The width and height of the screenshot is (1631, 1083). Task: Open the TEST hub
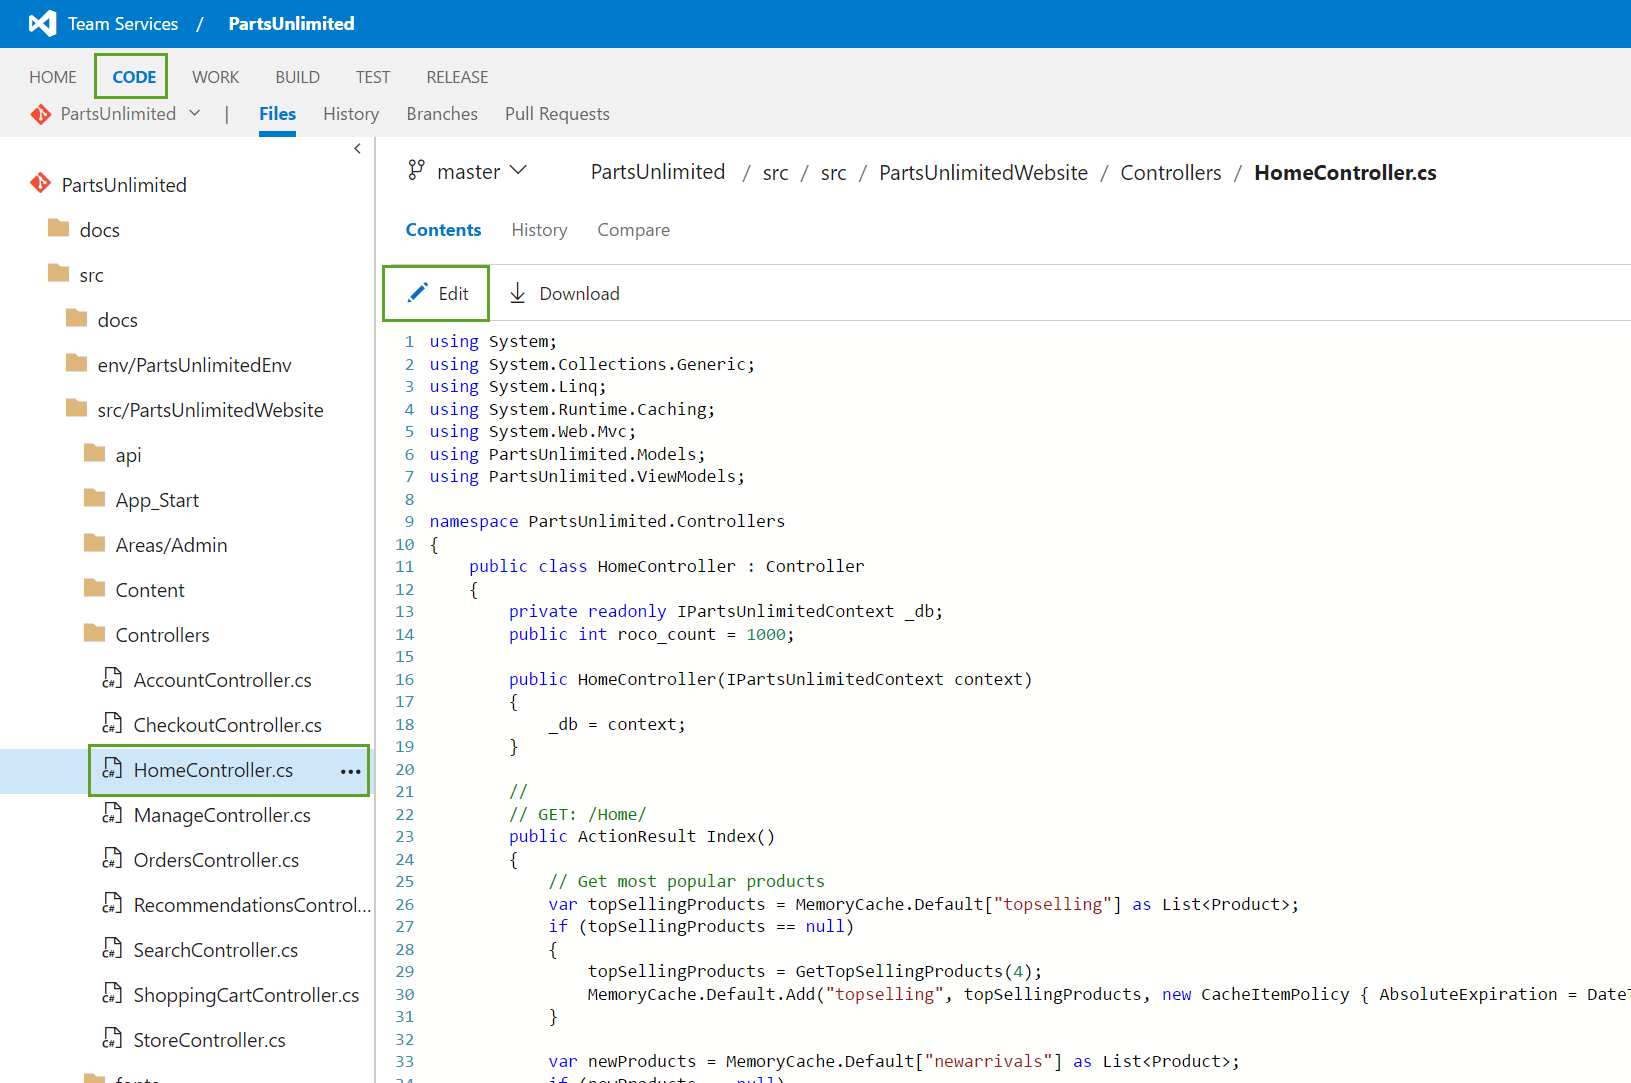click(x=373, y=77)
